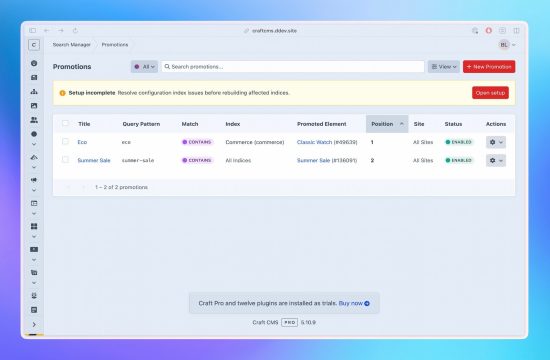The image size is (550, 360).
Task: Click the Buy now link
Action: pyautogui.click(x=350, y=303)
